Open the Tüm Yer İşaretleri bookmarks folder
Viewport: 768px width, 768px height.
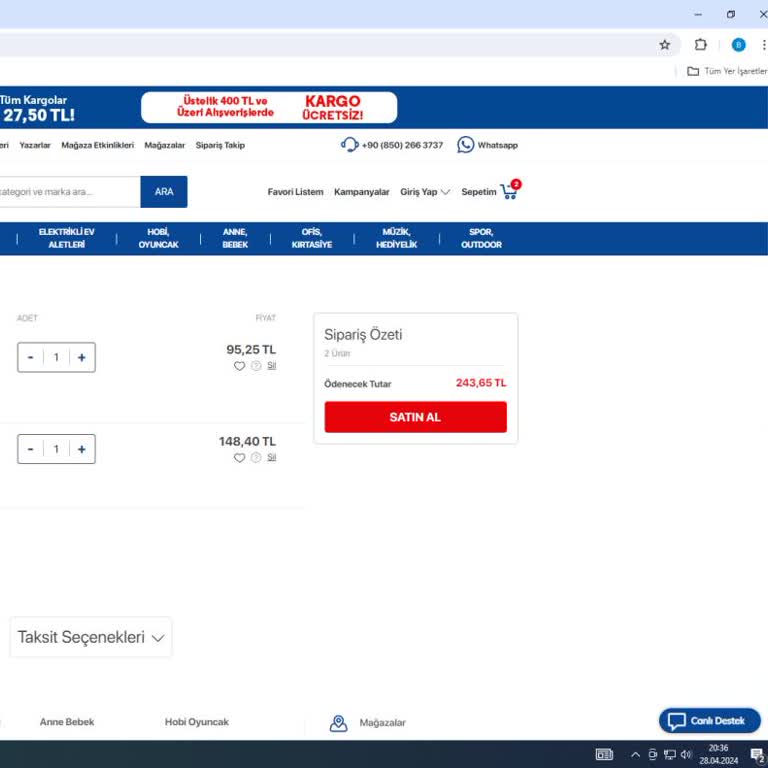(x=727, y=71)
